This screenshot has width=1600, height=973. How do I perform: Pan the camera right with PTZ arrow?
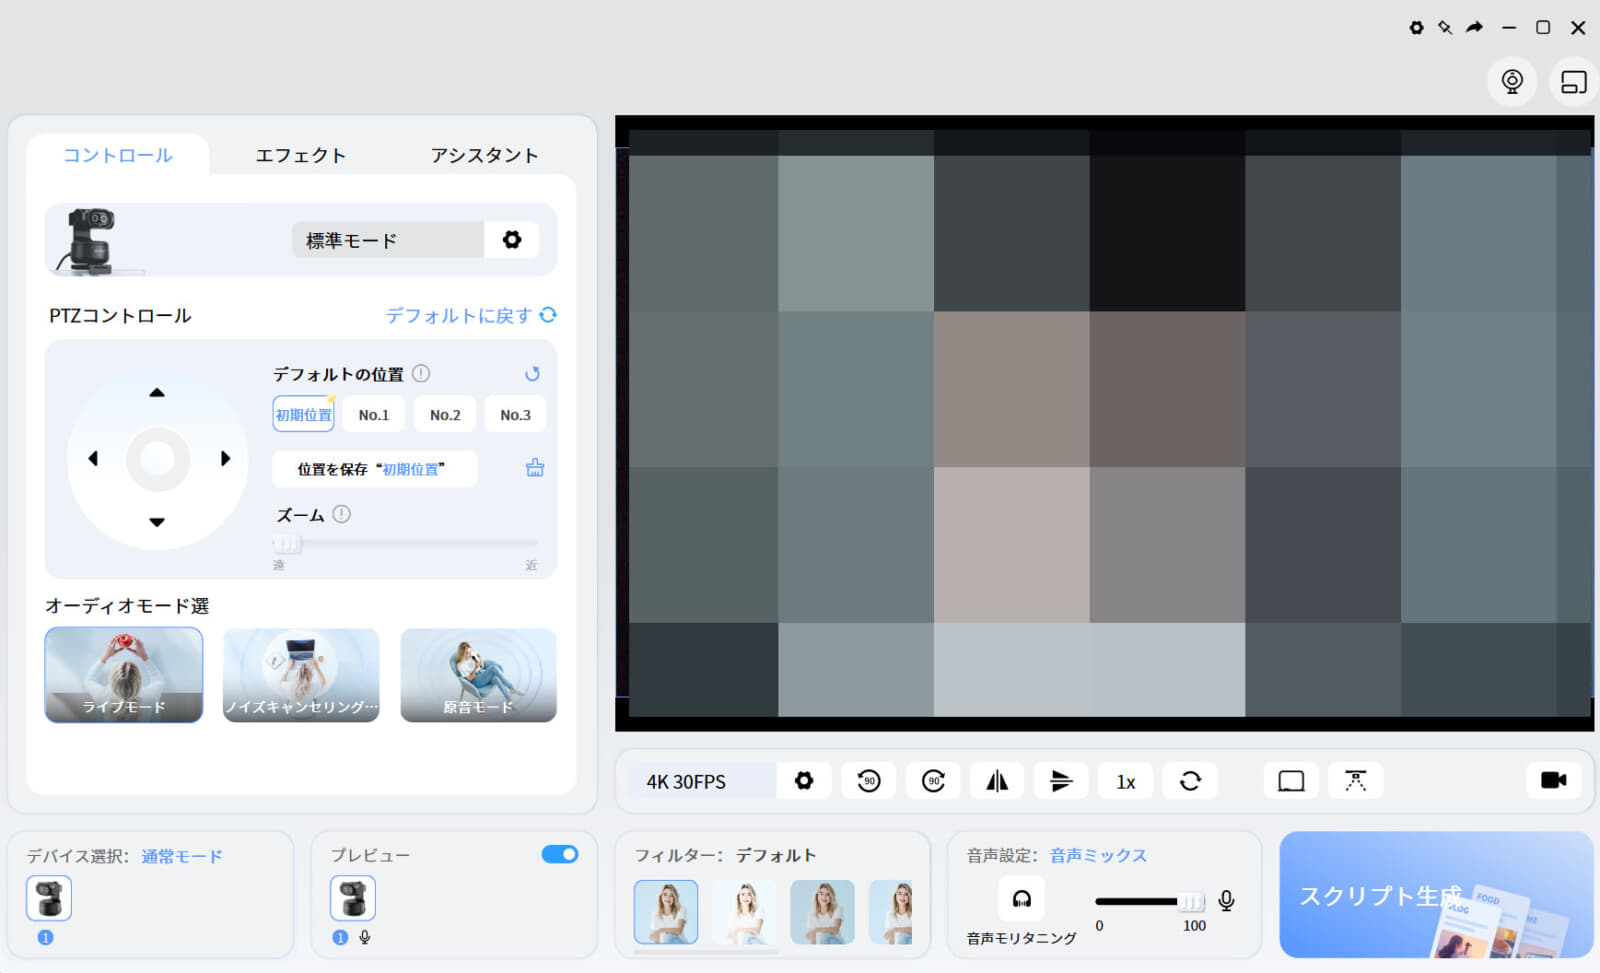225,458
